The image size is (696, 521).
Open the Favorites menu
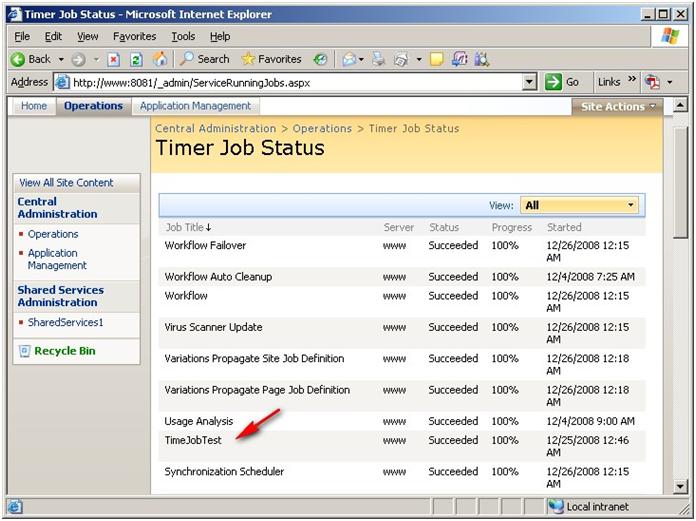click(x=134, y=36)
